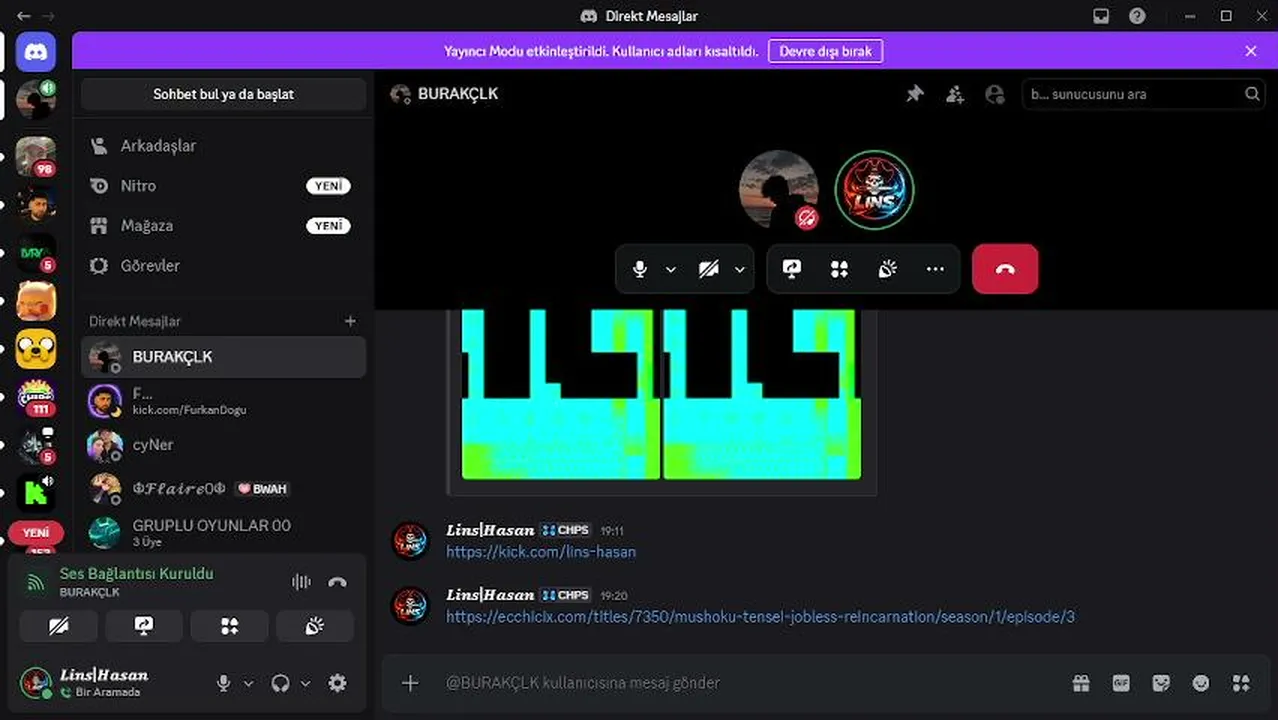1278x720 pixels.
Task: Toggle noise suppression in voice panel
Action: coord(301,582)
